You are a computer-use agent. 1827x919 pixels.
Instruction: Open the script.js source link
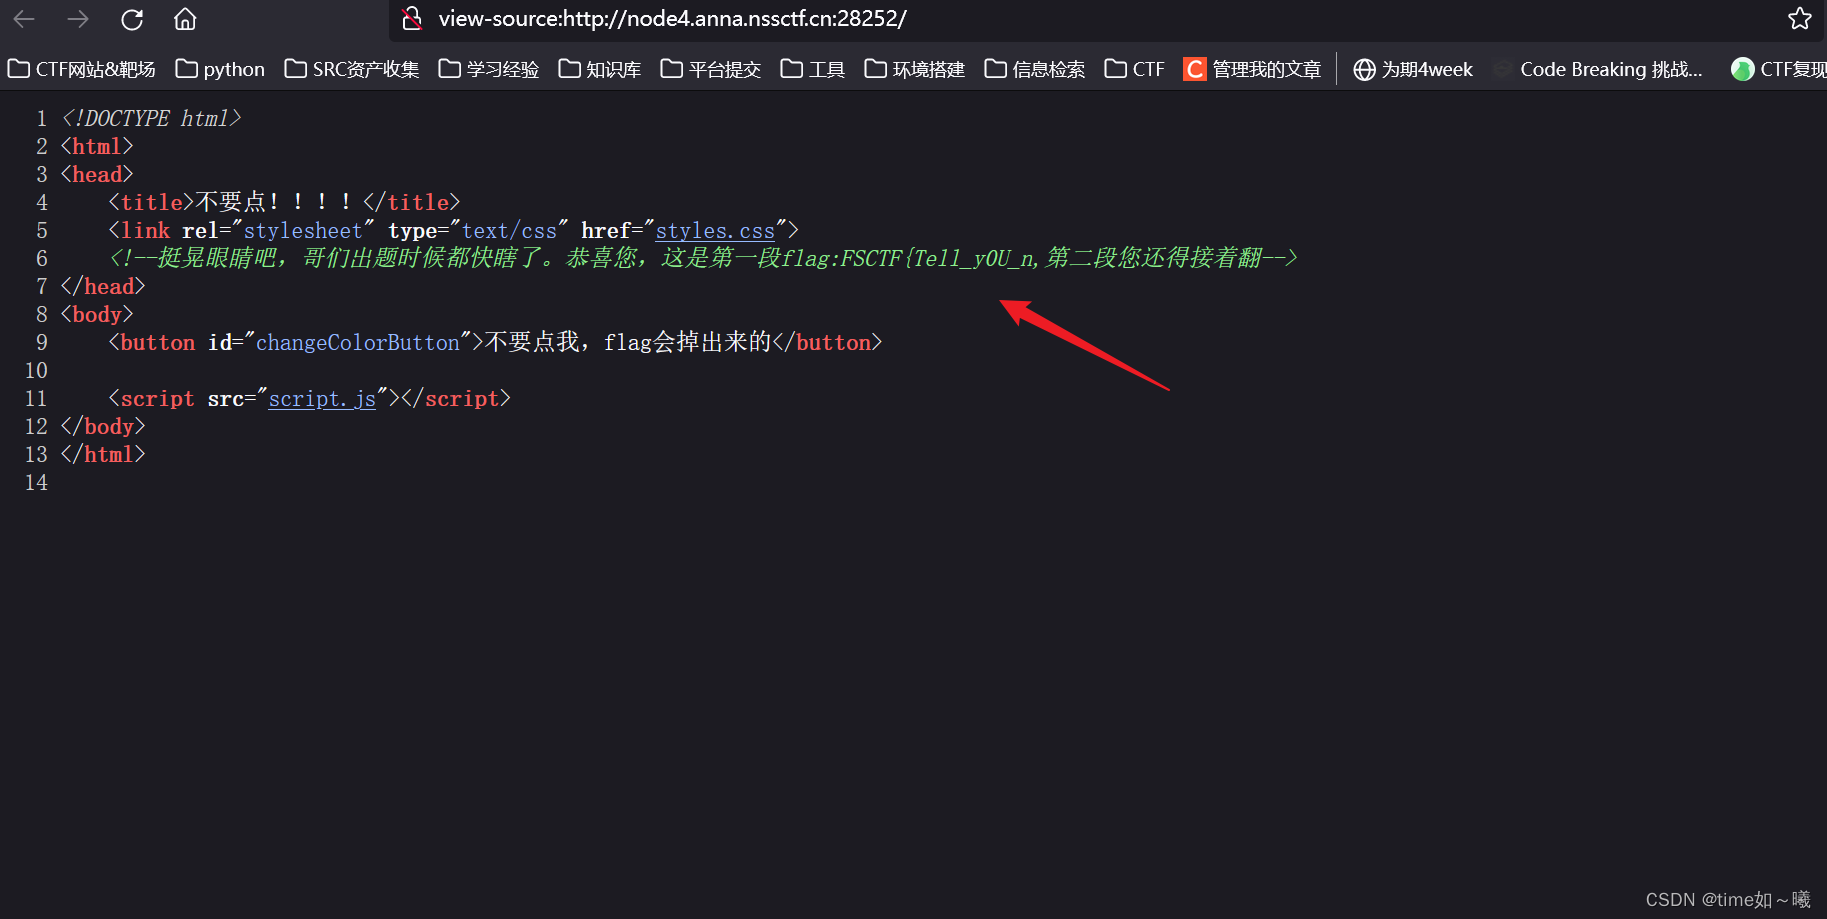(x=322, y=399)
